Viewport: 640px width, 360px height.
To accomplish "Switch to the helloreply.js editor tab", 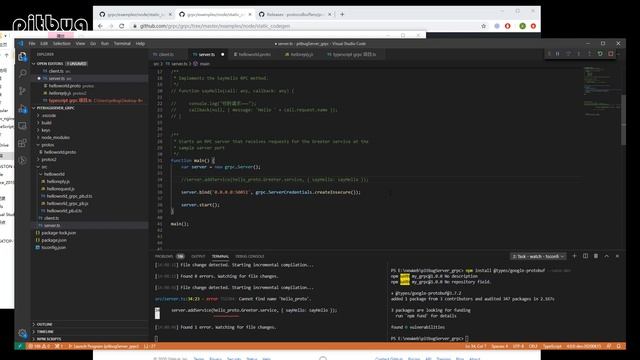I will [x=302, y=54].
